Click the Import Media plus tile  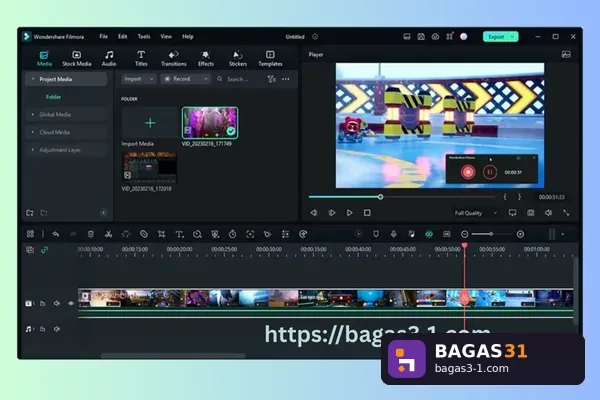click(x=150, y=123)
